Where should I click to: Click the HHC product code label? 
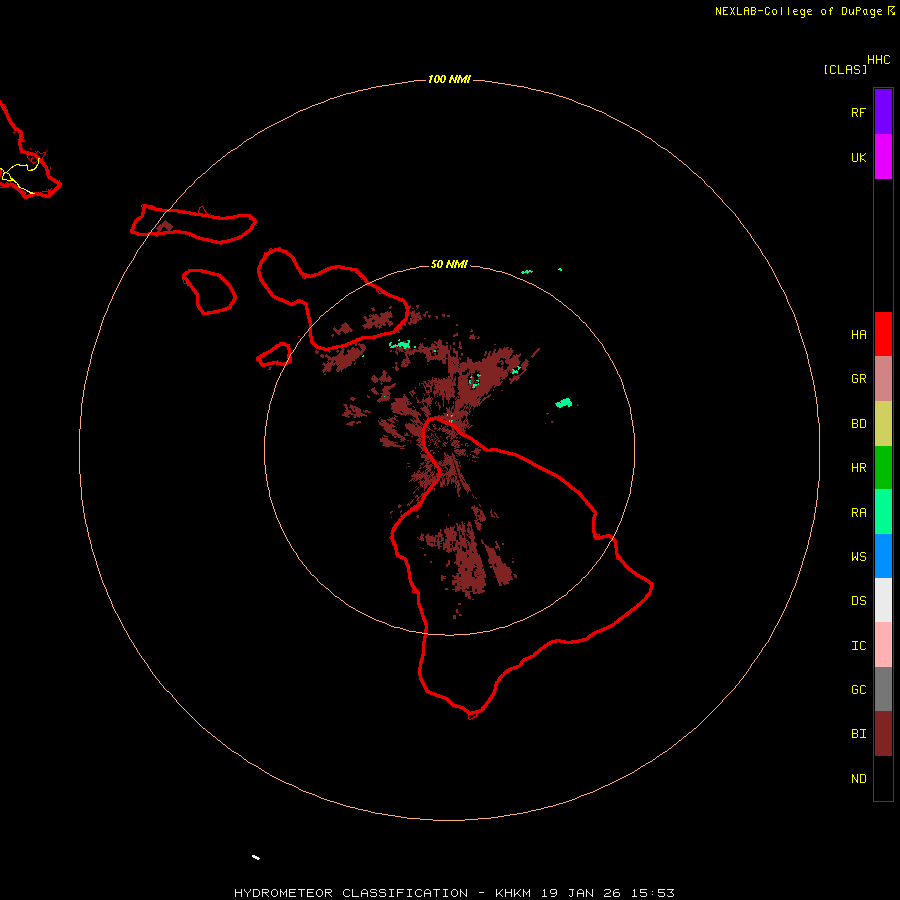point(878,60)
